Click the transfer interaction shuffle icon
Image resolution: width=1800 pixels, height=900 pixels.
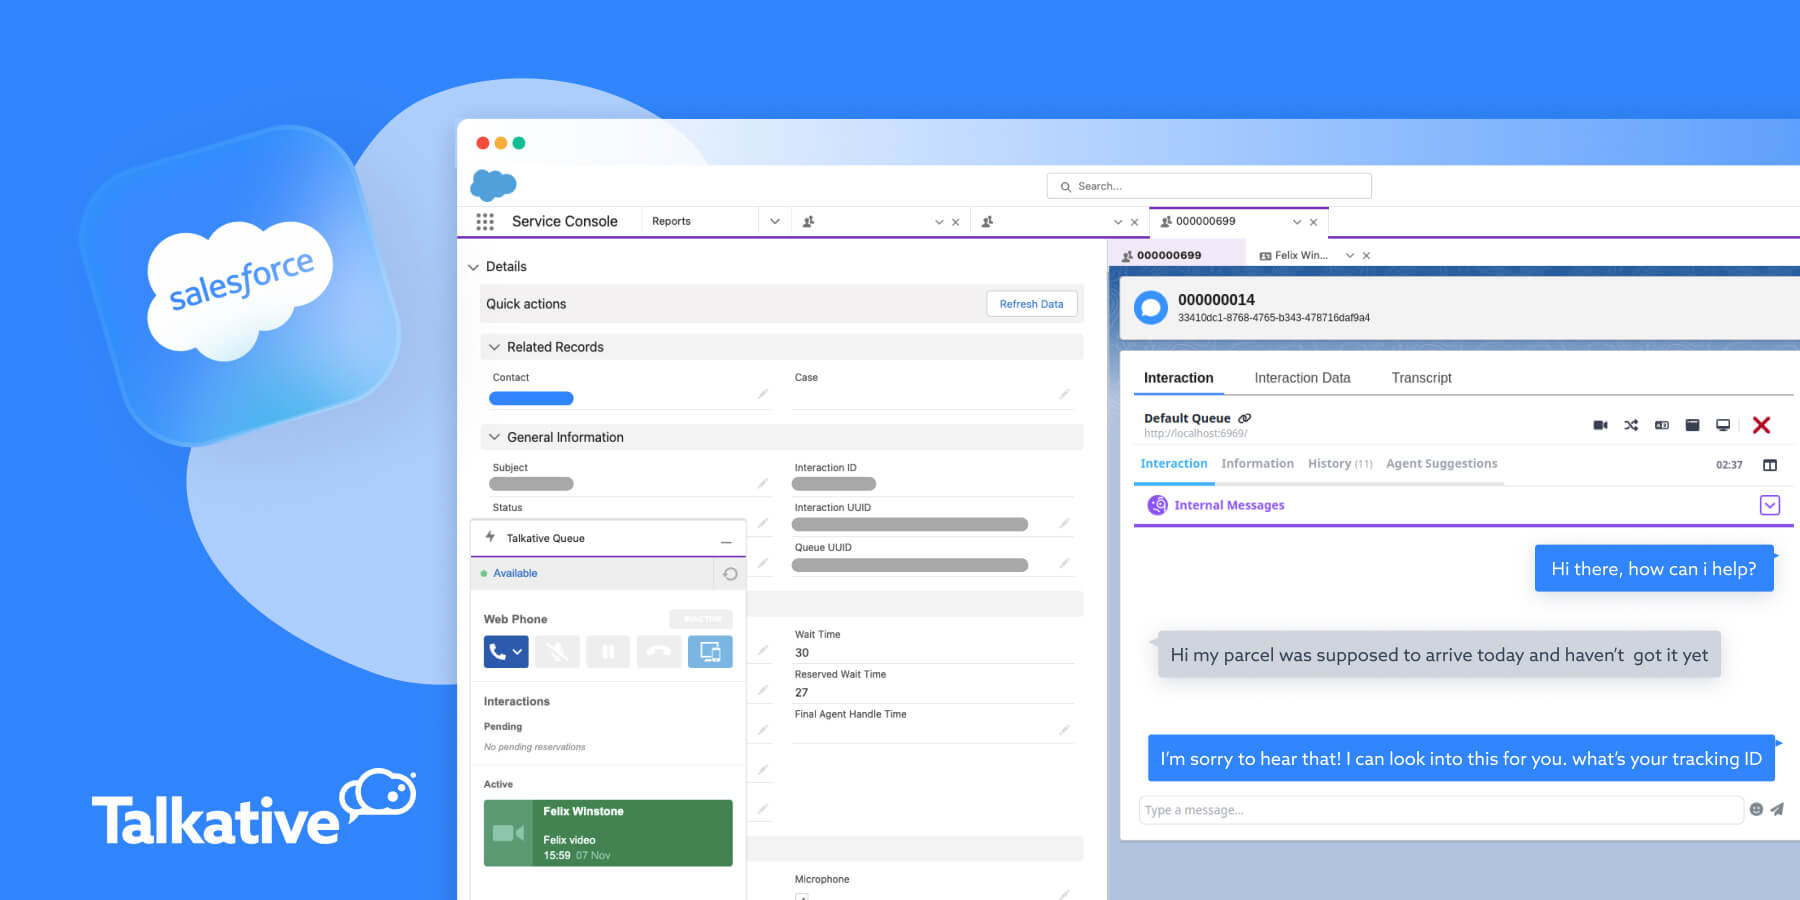(1631, 425)
